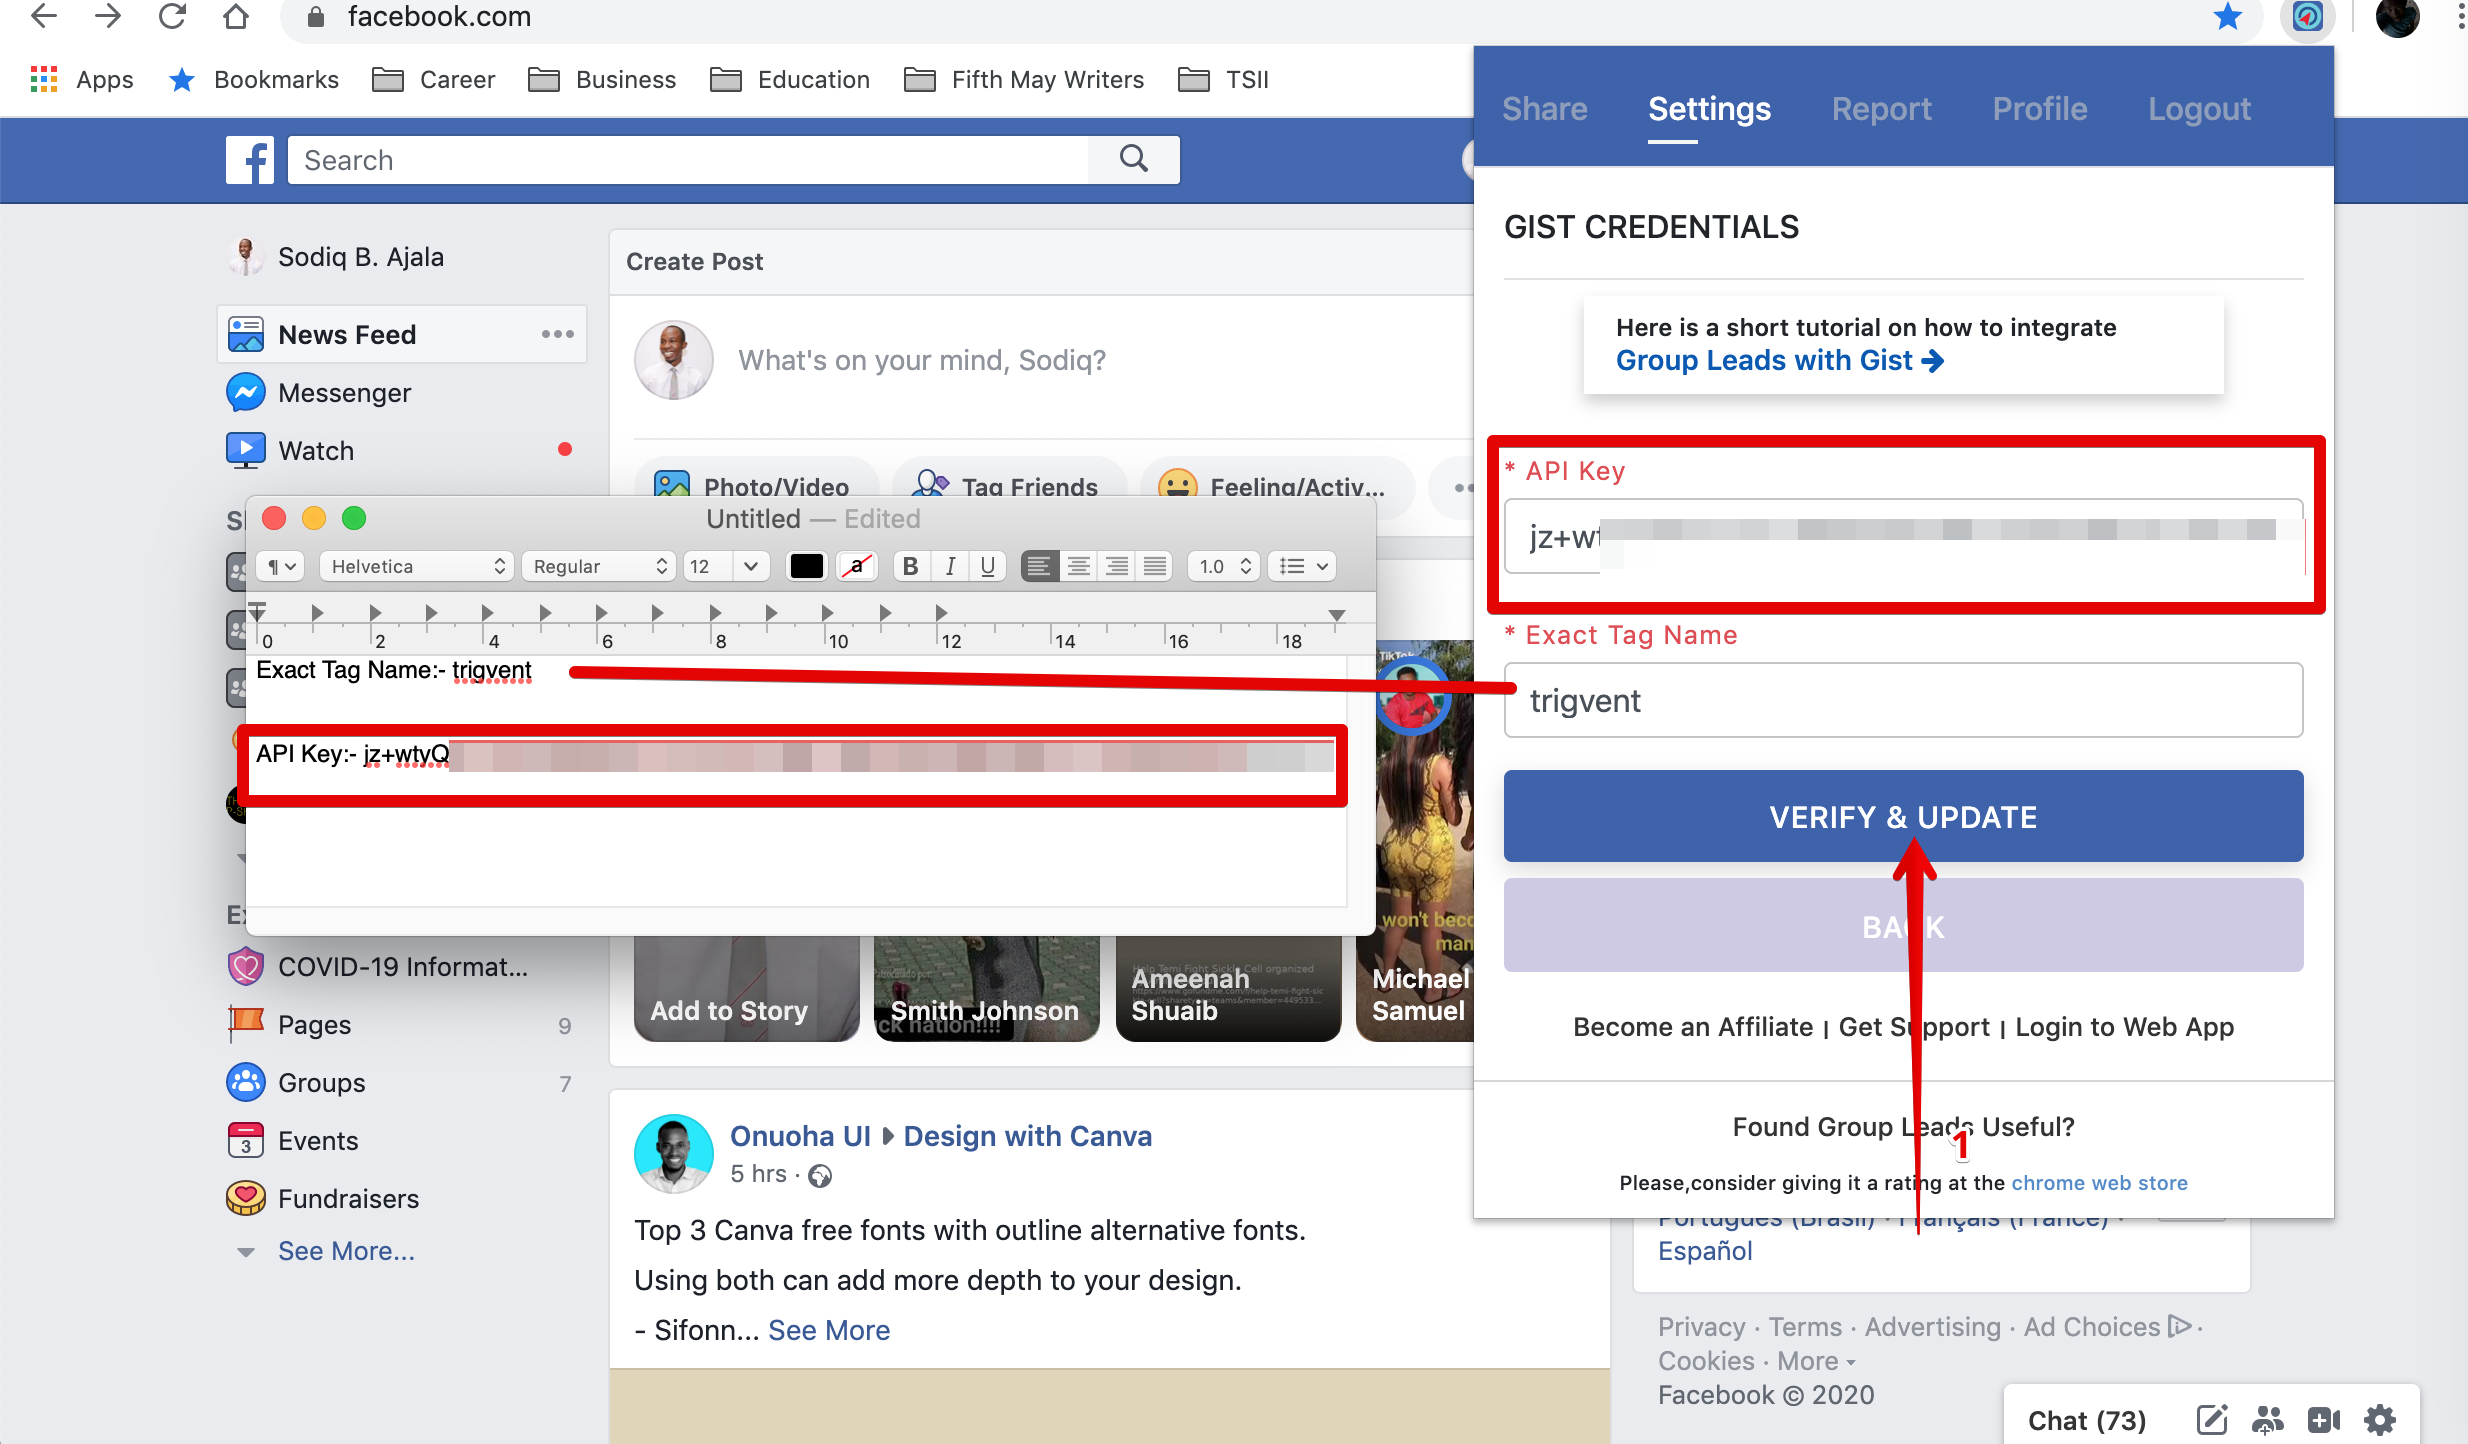Image resolution: width=2468 pixels, height=1444 pixels.
Task: Reload the page with the refresh icon
Action: click(172, 17)
